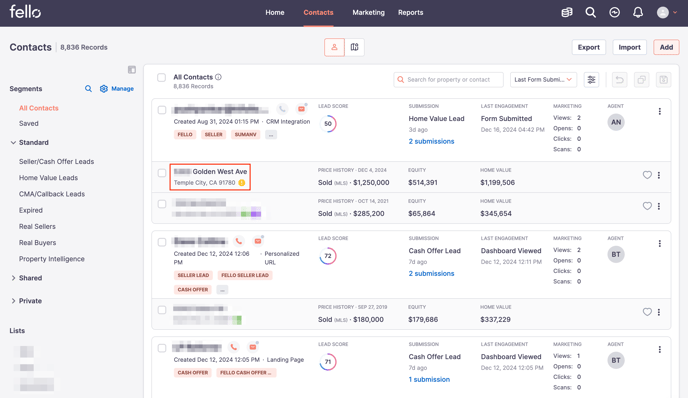
Task: Open more options for Golden West Ave row
Action: (659, 175)
